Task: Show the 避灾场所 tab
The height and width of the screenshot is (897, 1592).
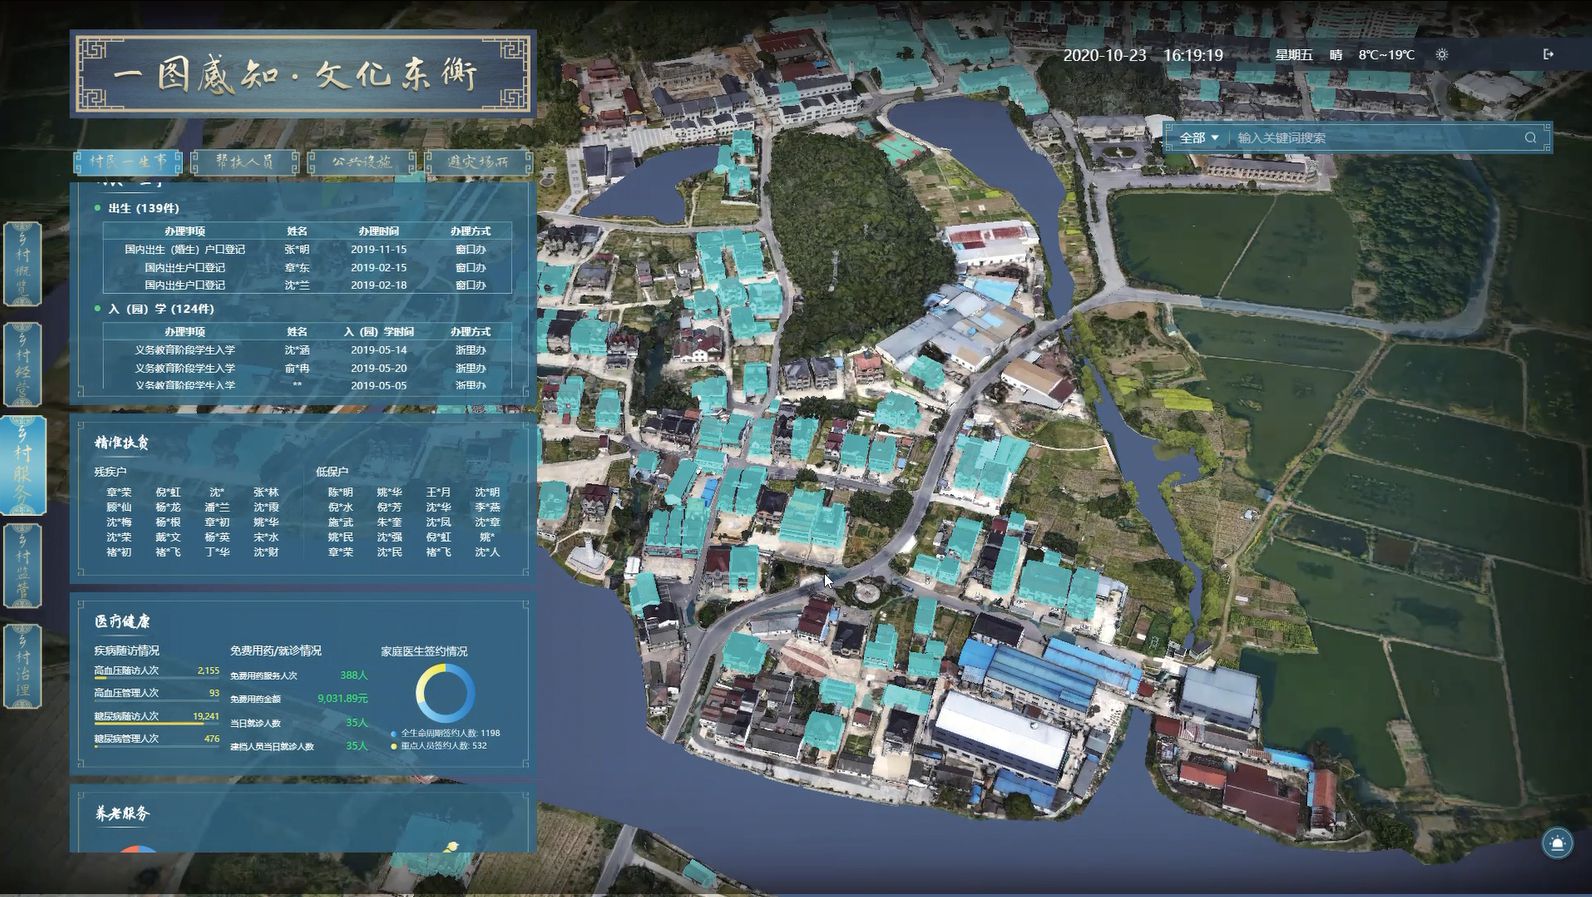Action: 477,161
